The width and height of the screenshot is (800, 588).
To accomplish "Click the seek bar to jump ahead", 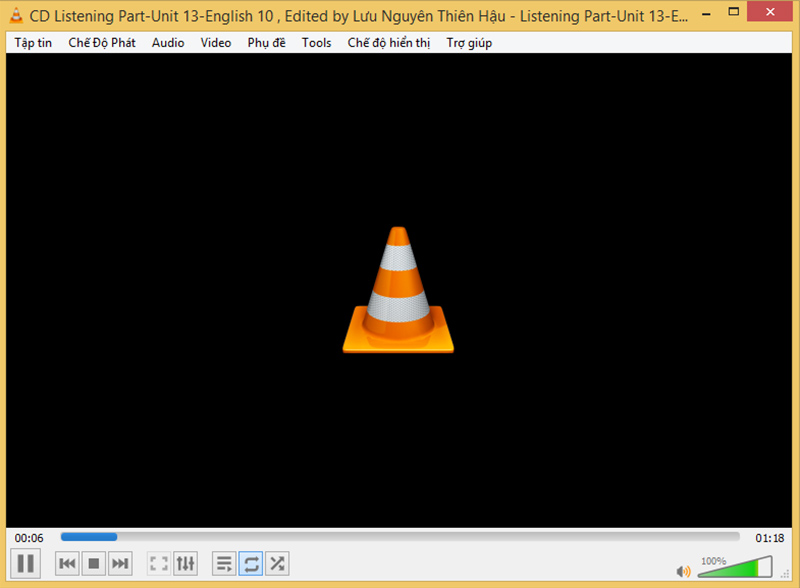I will pyautogui.click(x=400, y=537).
